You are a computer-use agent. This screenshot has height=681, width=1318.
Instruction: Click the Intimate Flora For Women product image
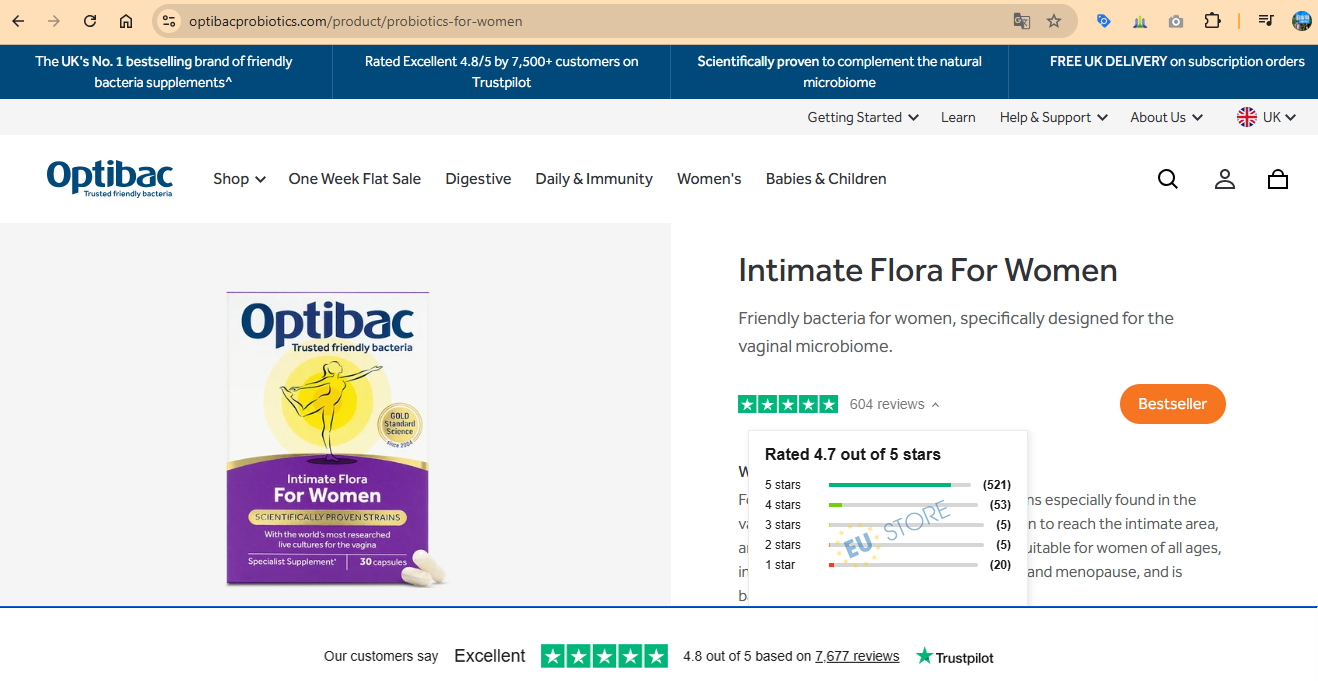[335, 440]
